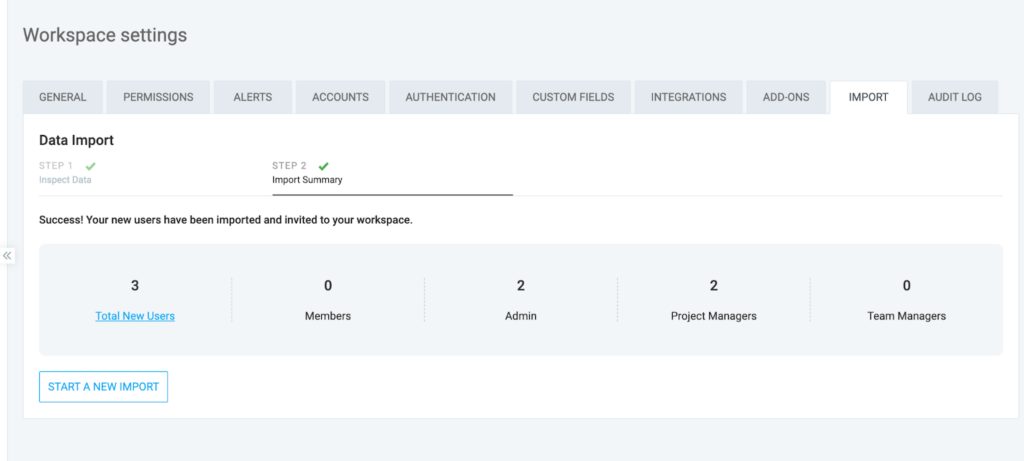Click the Admin count of 2
1024x461 pixels.
521,286
